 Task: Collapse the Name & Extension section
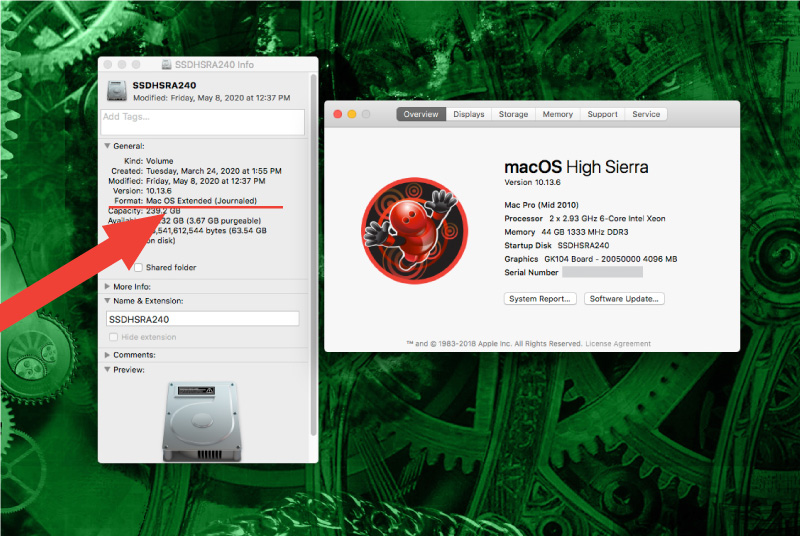pos(107,301)
